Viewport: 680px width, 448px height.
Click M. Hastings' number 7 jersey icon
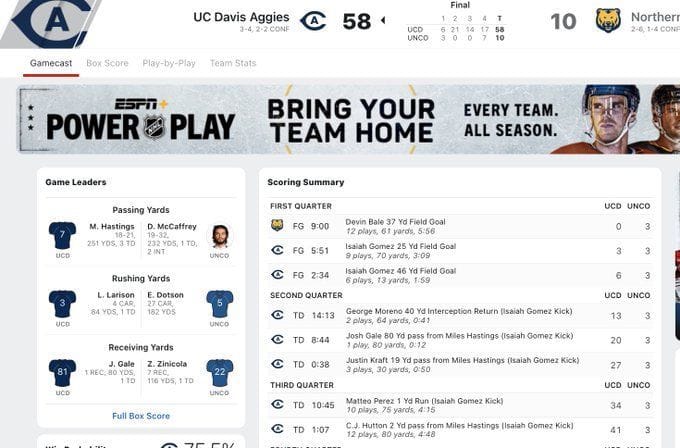62,235
